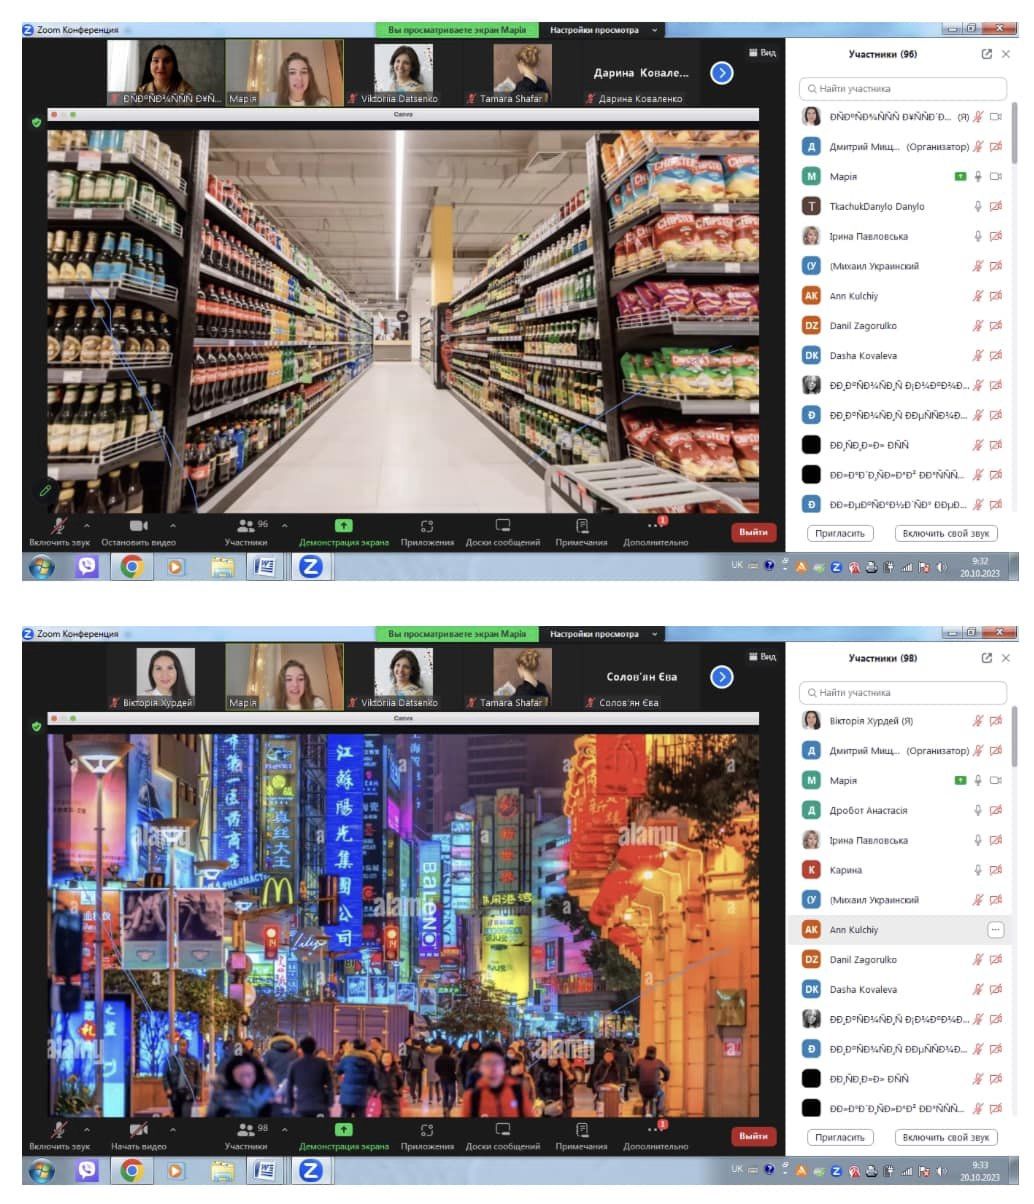Screen dimensions: 1034x1204
Task: Click the green annotation pencil icon
Action: [44, 490]
